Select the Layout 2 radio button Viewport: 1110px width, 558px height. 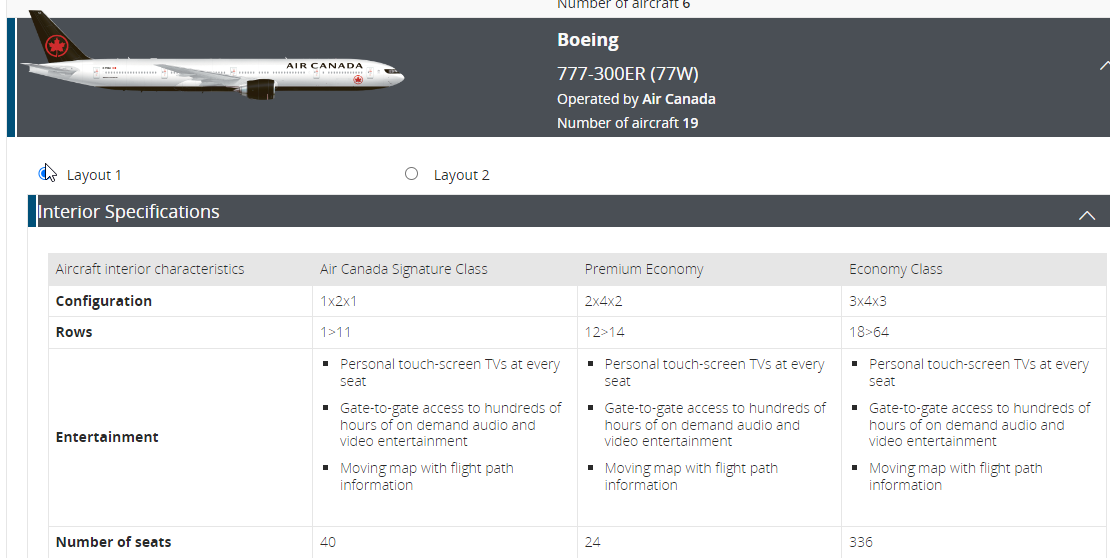(x=411, y=174)
